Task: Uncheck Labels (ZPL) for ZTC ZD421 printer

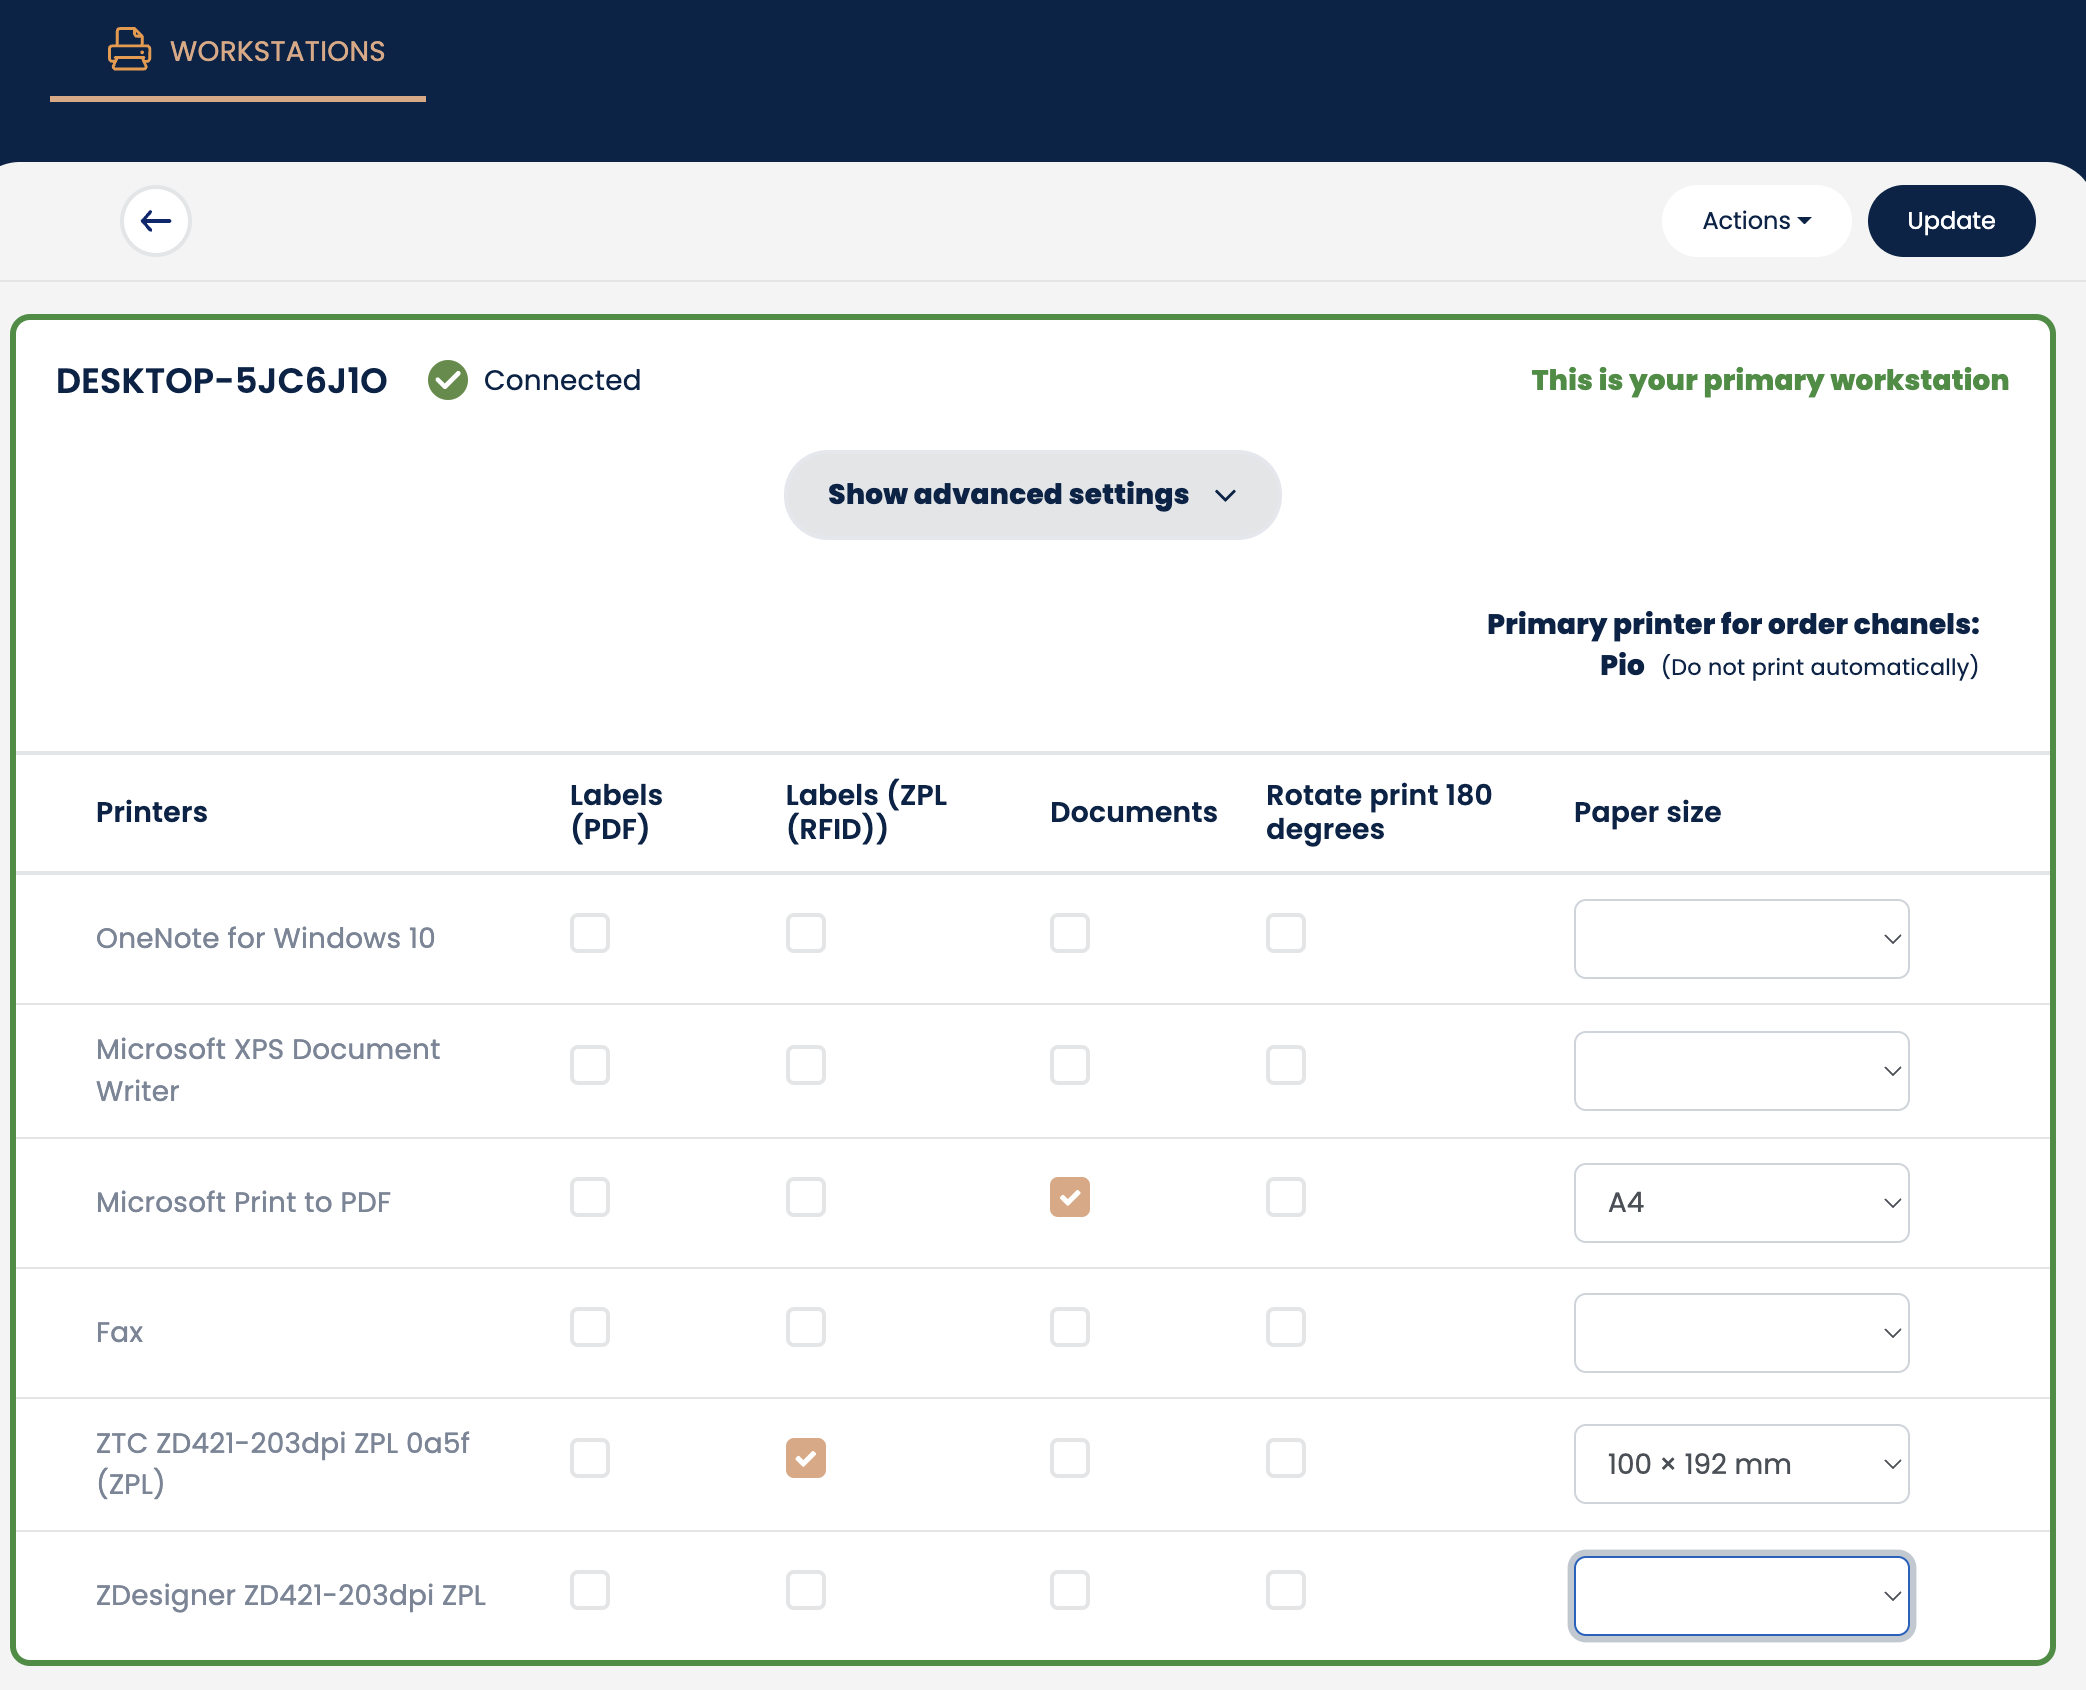Action: tap(805, 1458)
